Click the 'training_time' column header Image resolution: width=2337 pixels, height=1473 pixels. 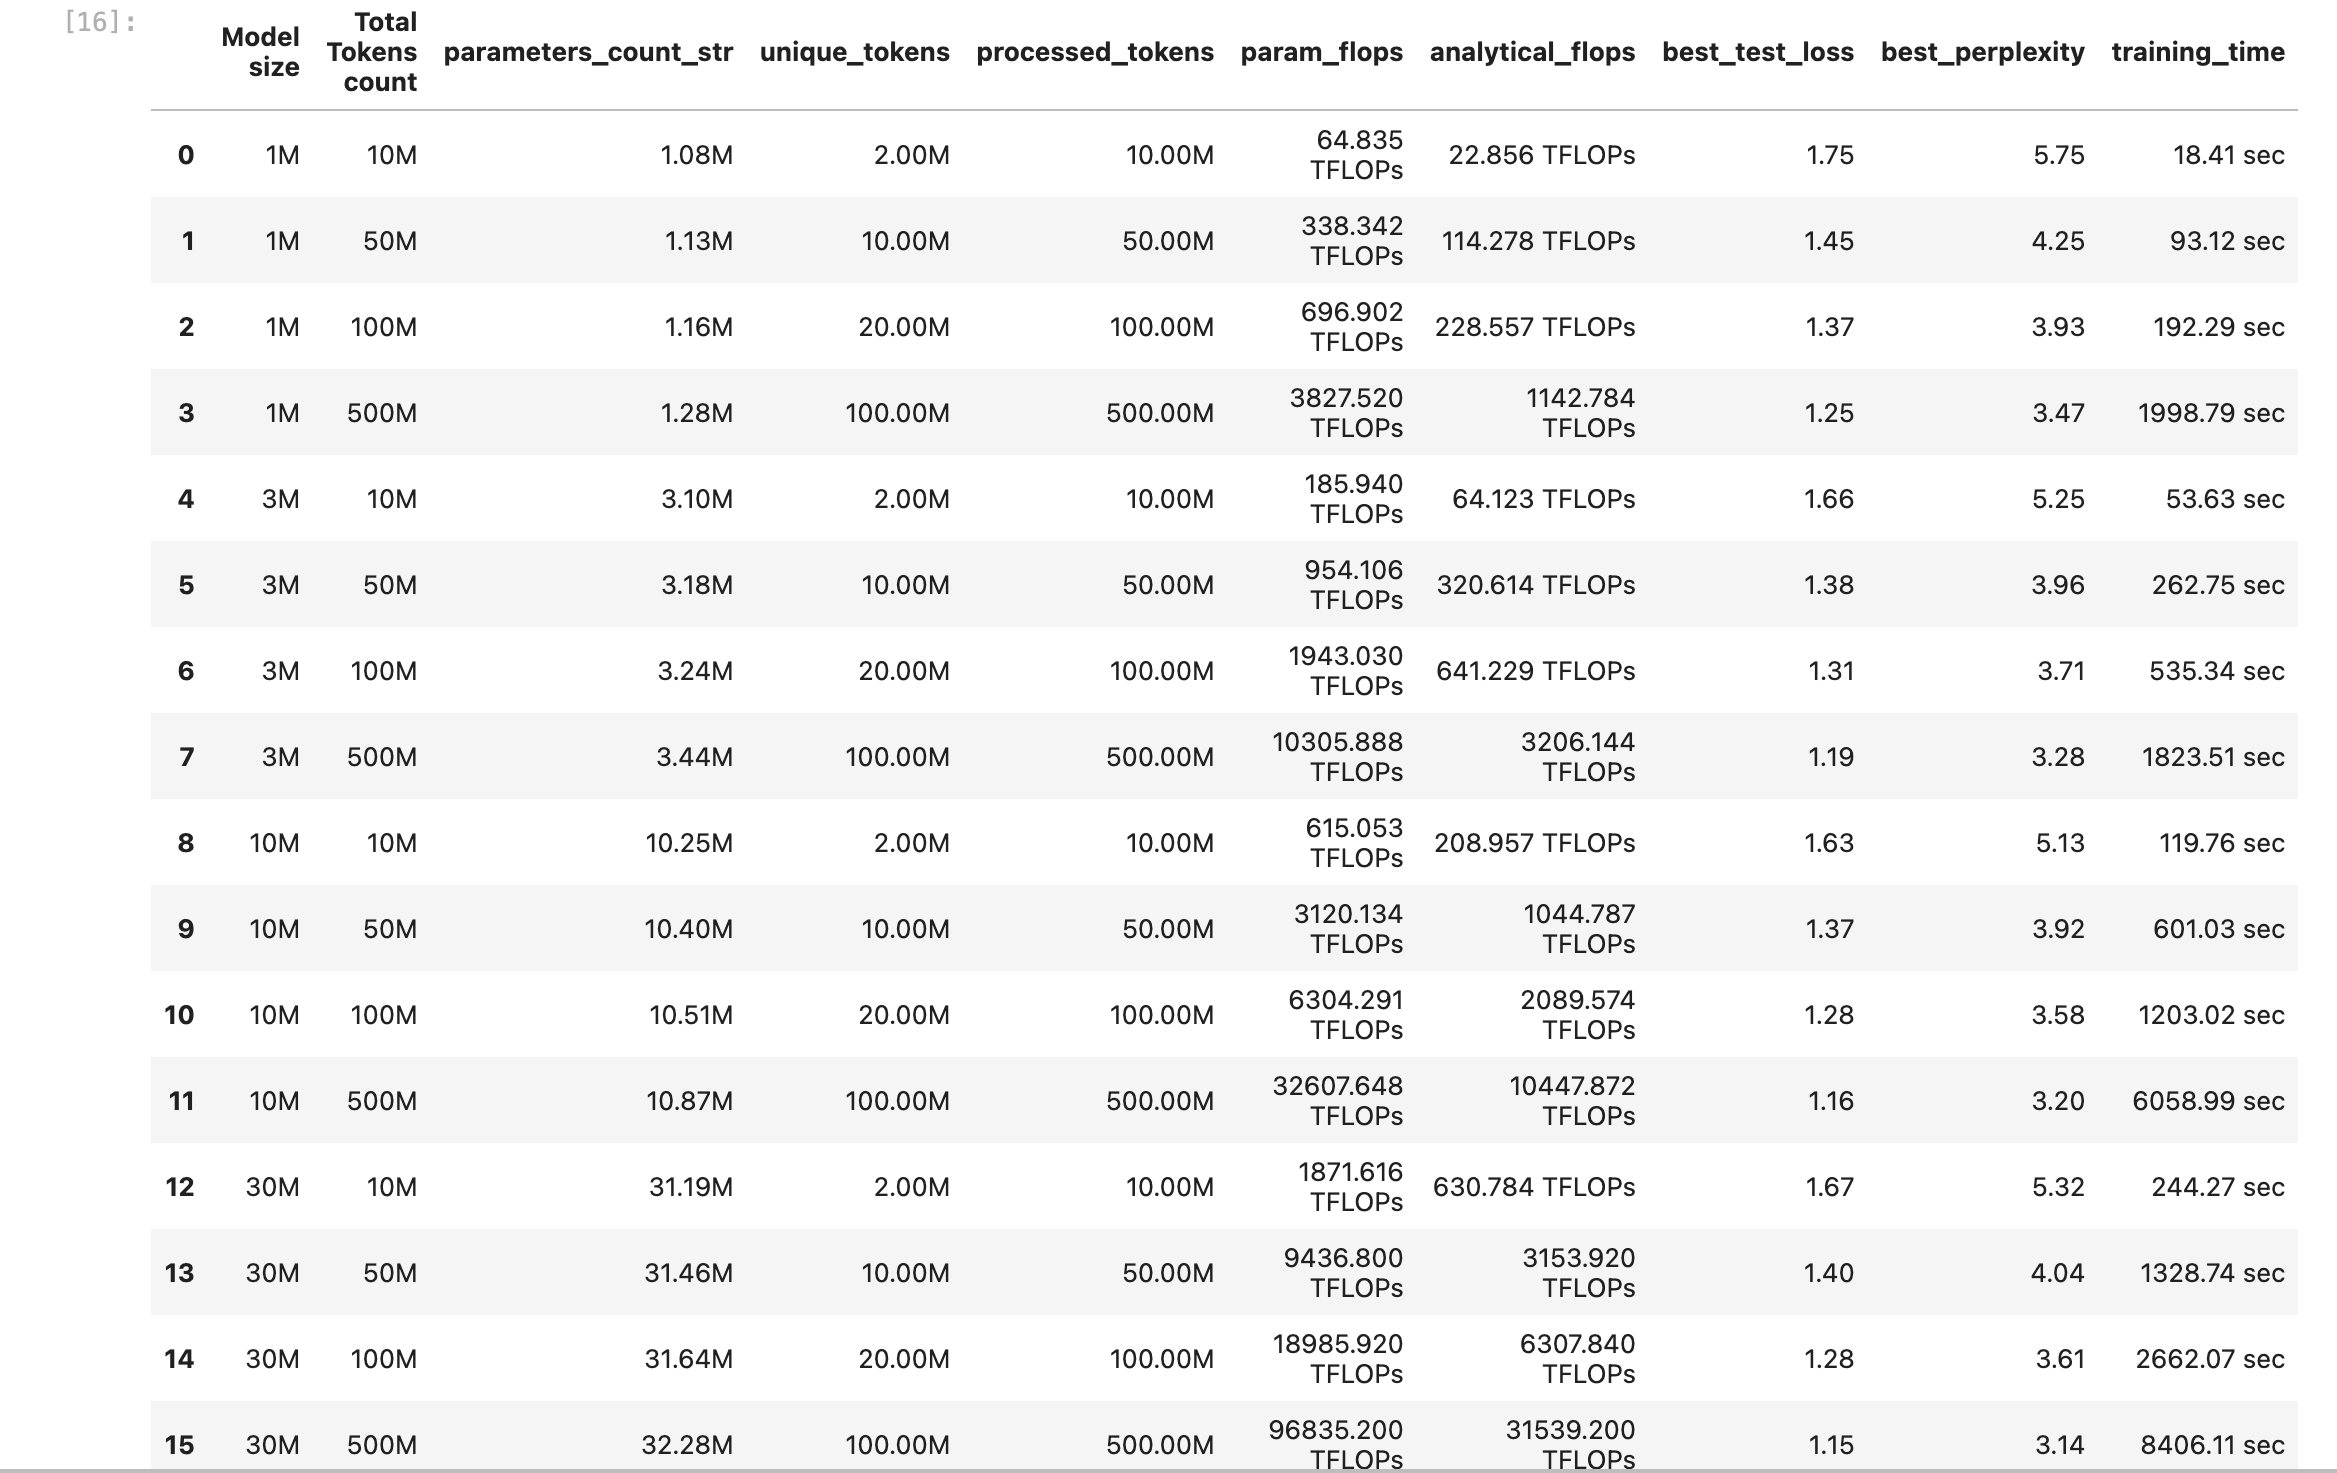tap(2198, 52)
